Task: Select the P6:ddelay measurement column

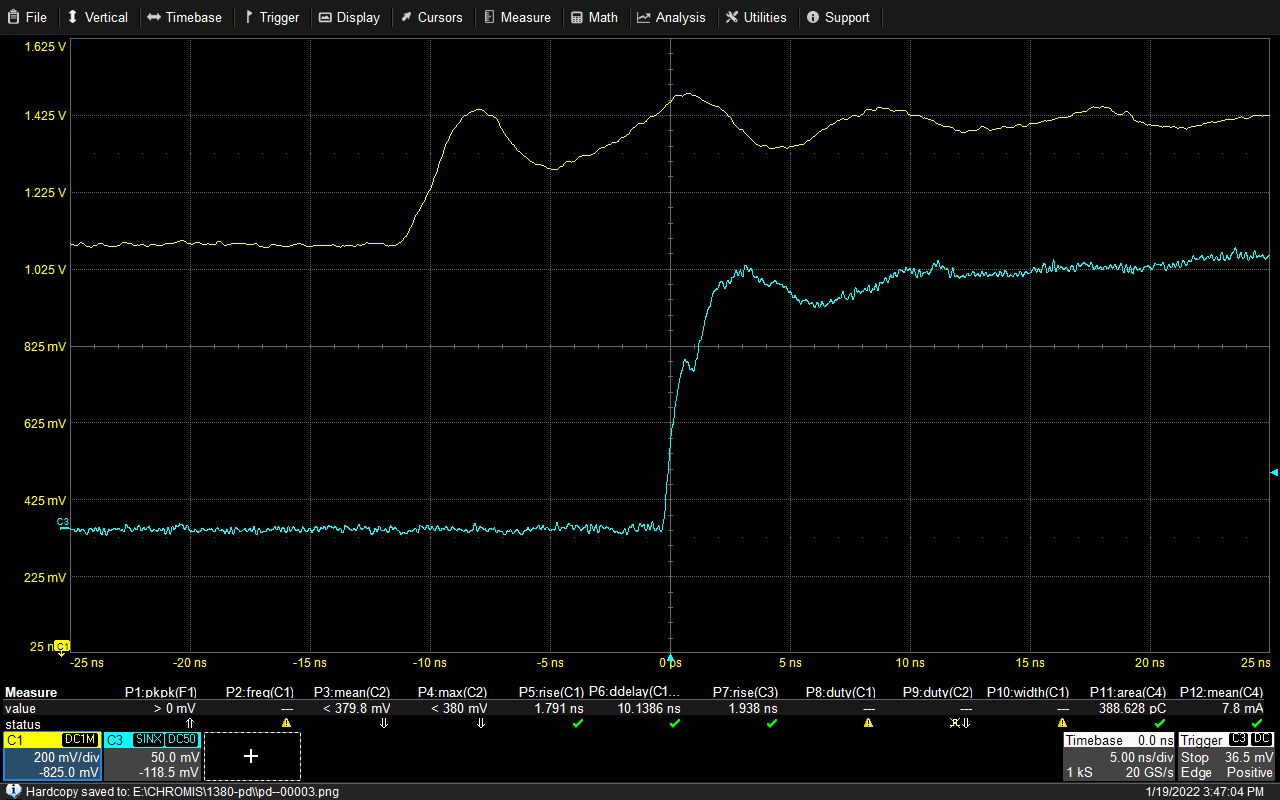Action: [634, 692]
